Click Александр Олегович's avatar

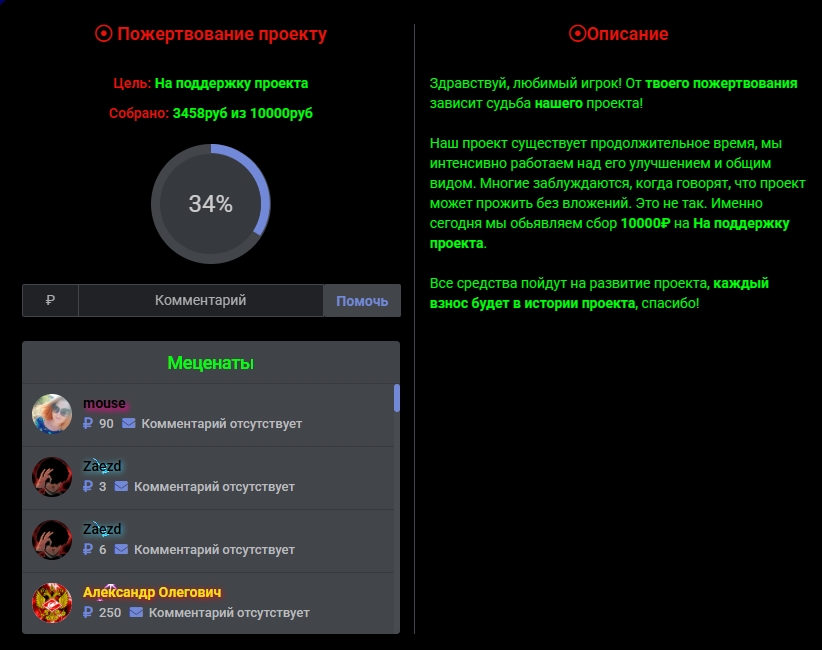tap(53, 604)
